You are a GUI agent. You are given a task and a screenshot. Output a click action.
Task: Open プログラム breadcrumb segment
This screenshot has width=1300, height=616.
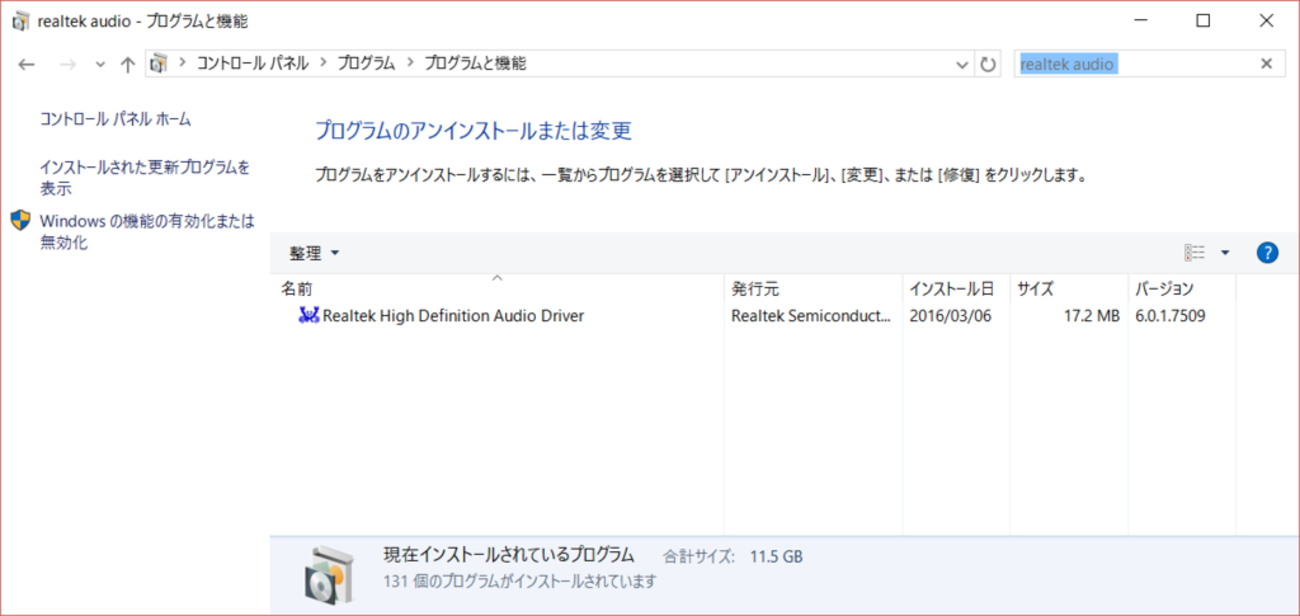(x=366, y=63)
